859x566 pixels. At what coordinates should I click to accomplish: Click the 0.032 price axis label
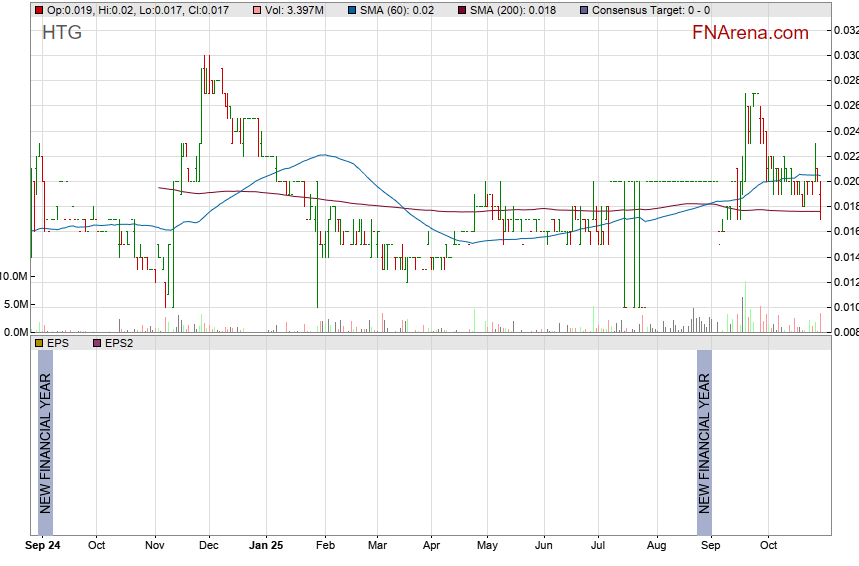tap(846, 30)
